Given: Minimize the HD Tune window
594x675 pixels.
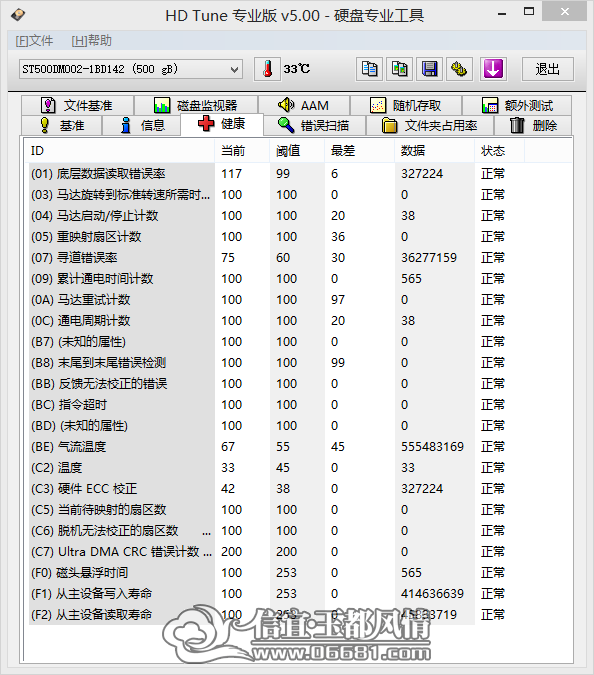Looking at the screenshot, I should pos(501,13).
